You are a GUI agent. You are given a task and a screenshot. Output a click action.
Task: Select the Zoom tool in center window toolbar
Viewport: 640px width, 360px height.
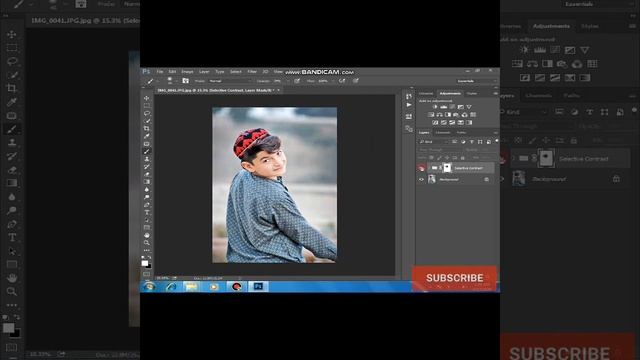(147, 243)
